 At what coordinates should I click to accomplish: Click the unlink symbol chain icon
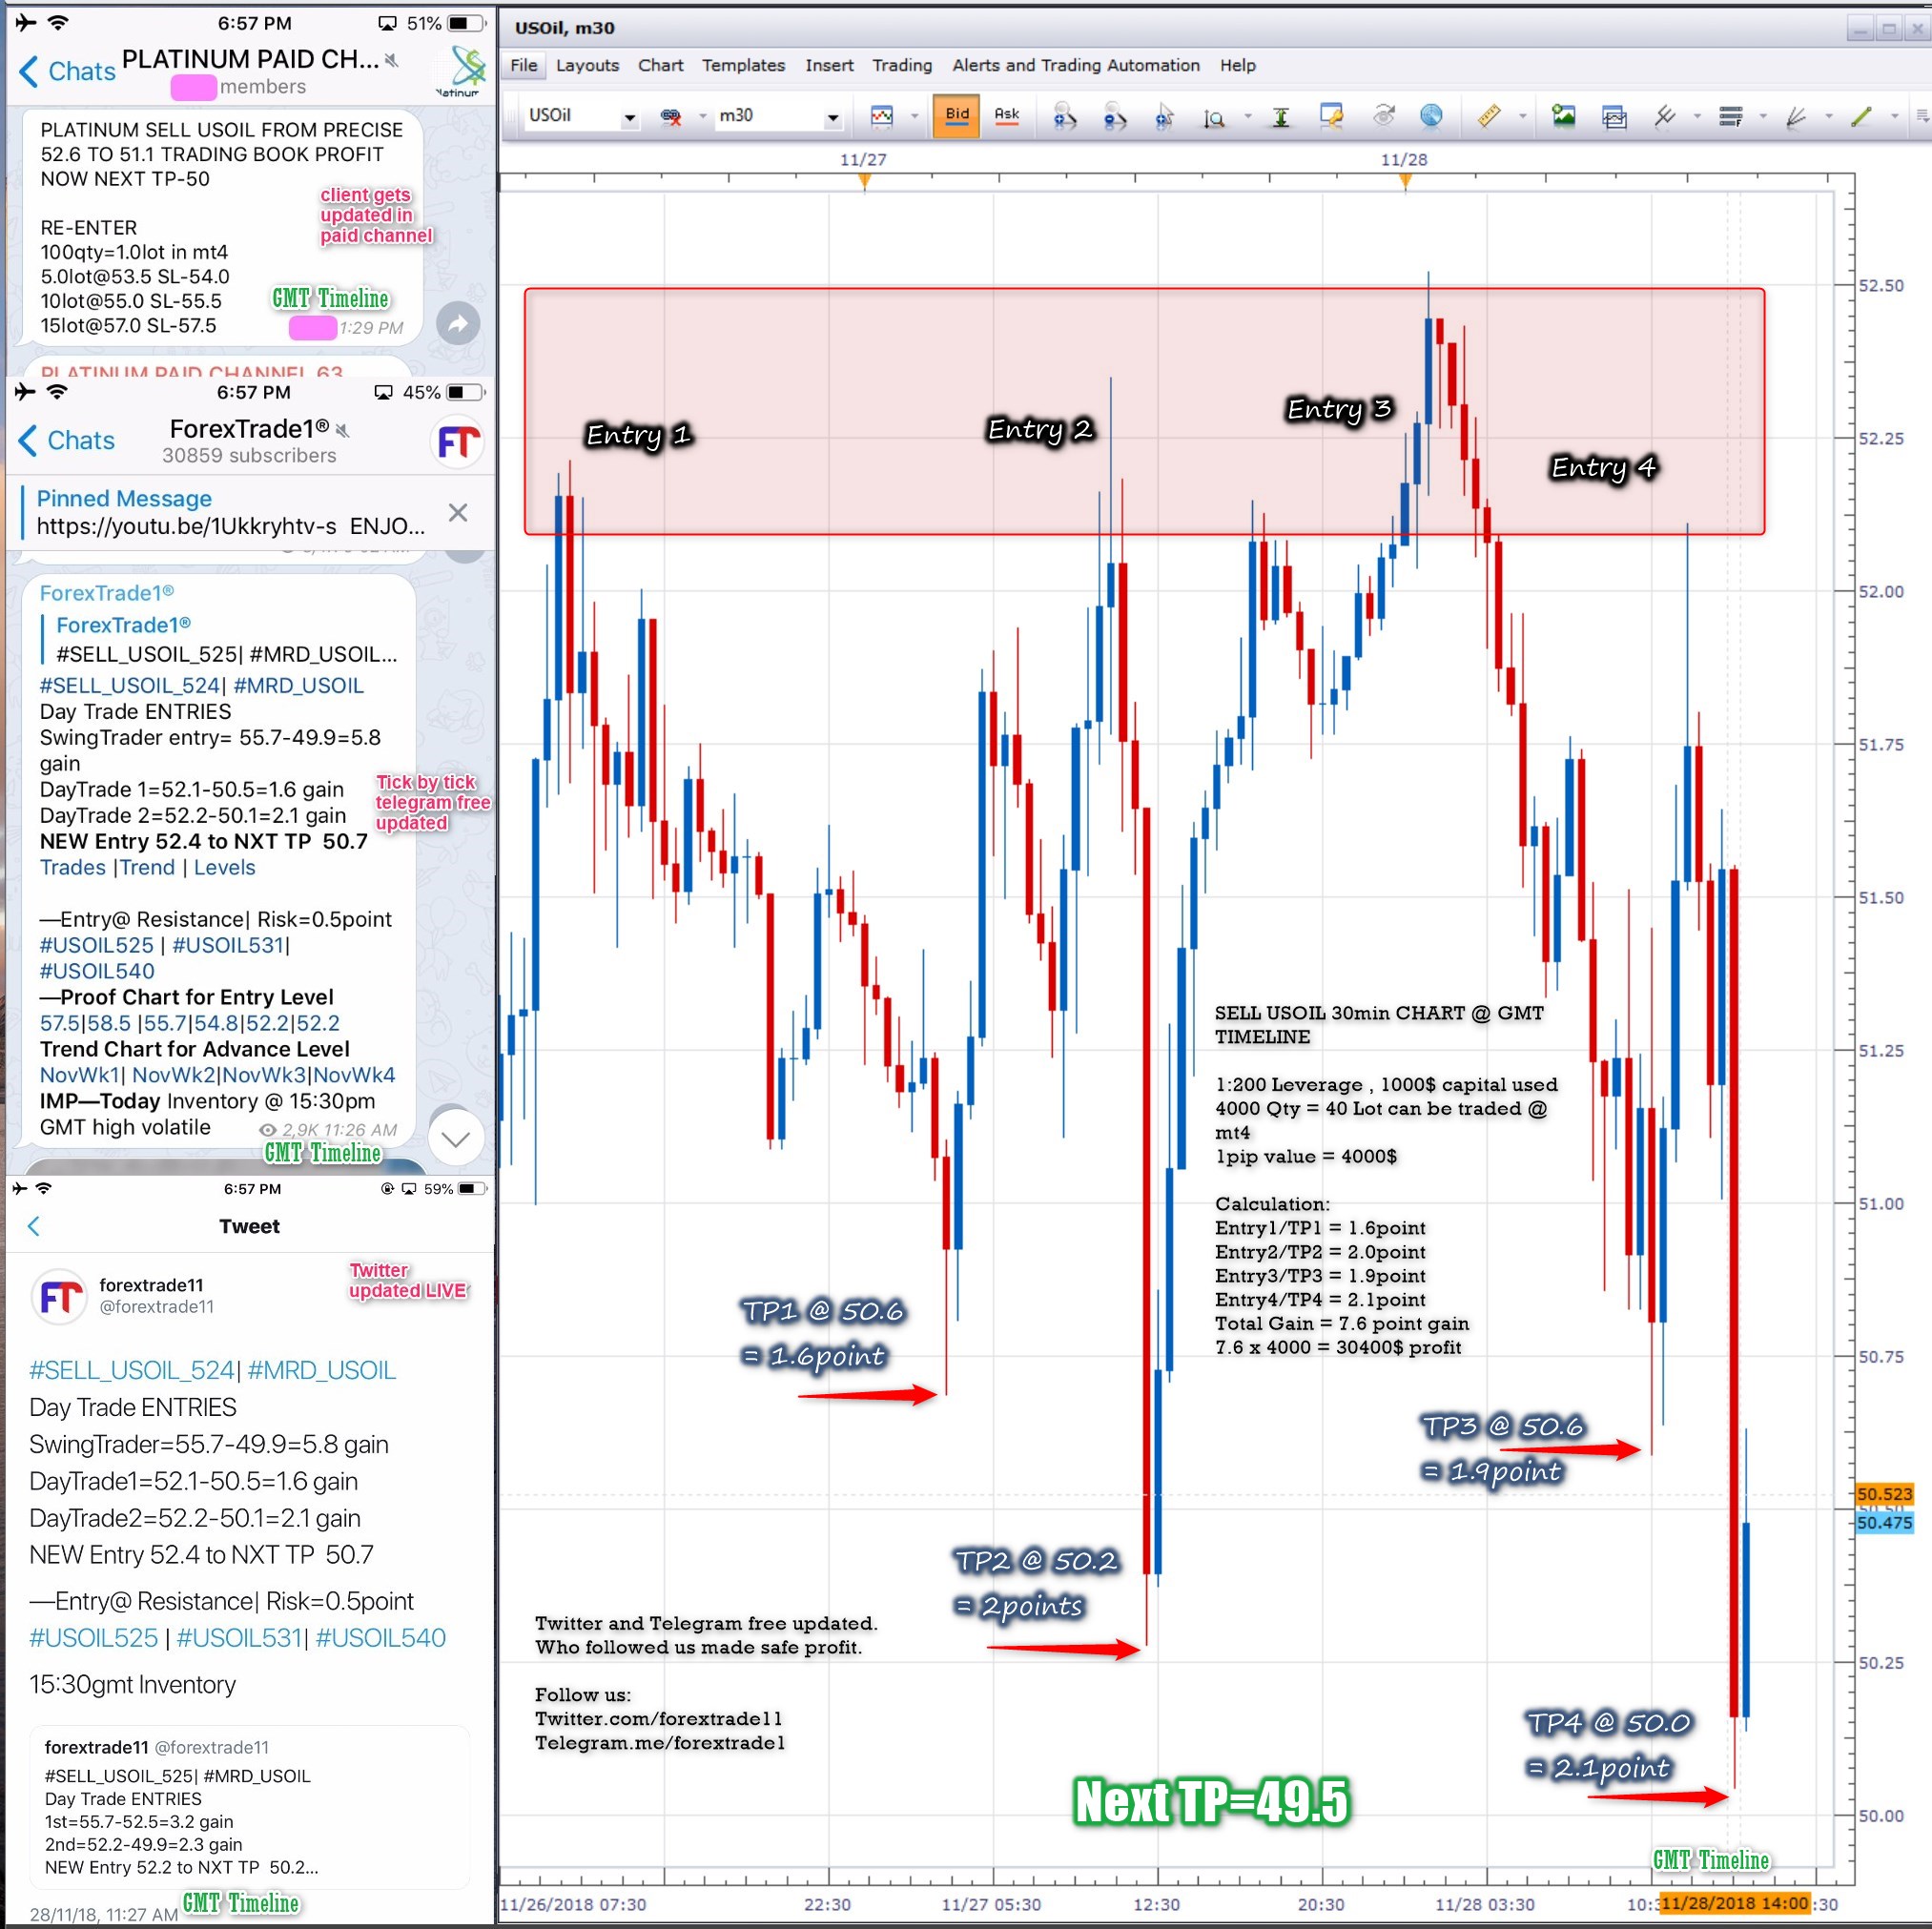tap(671, 117)
